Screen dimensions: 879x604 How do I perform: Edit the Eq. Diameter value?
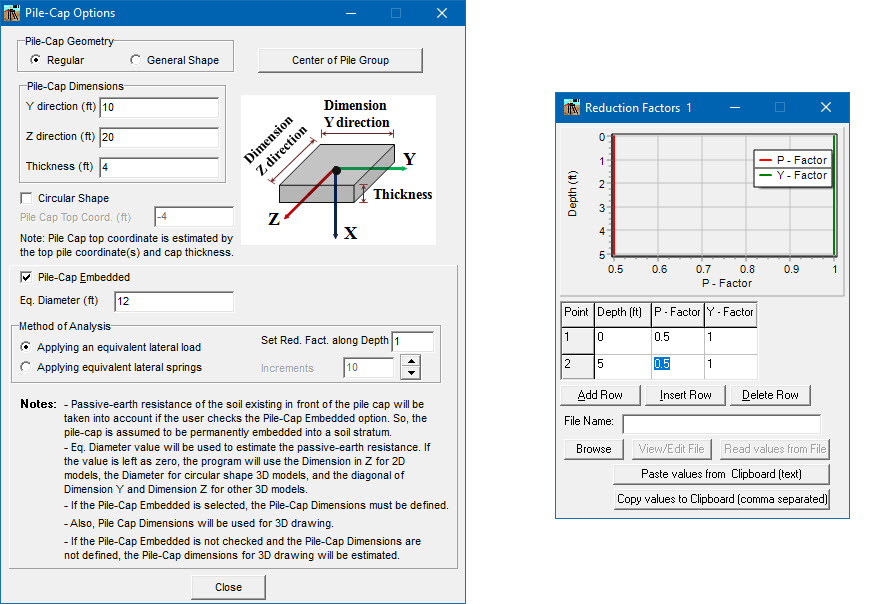click(173, 301)
